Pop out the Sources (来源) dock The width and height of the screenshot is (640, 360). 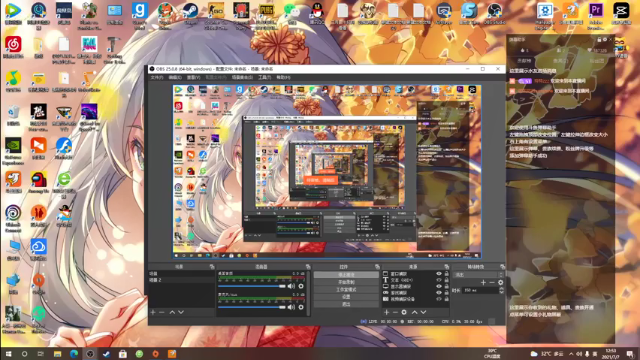447,267
